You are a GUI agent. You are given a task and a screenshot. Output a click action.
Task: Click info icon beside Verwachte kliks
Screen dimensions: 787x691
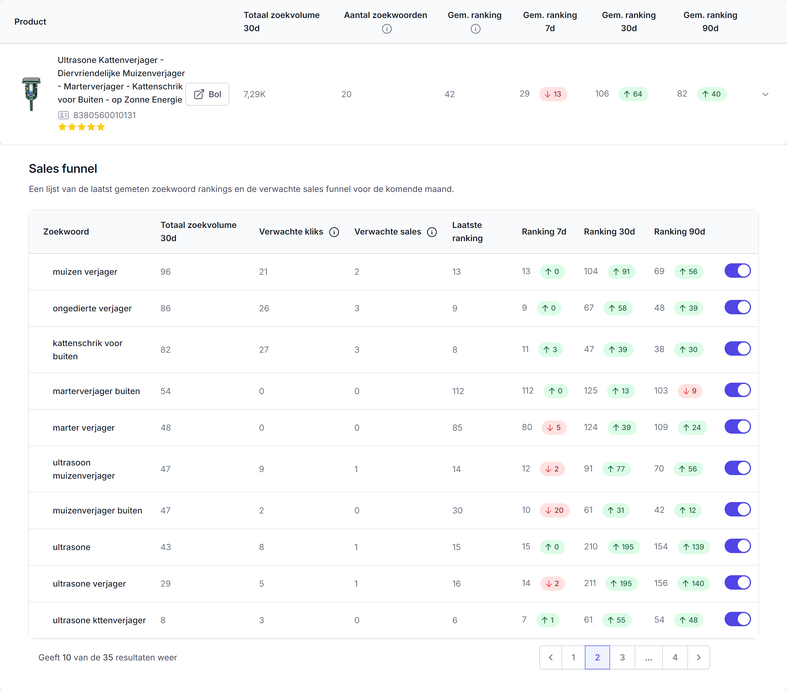[334, 232]
